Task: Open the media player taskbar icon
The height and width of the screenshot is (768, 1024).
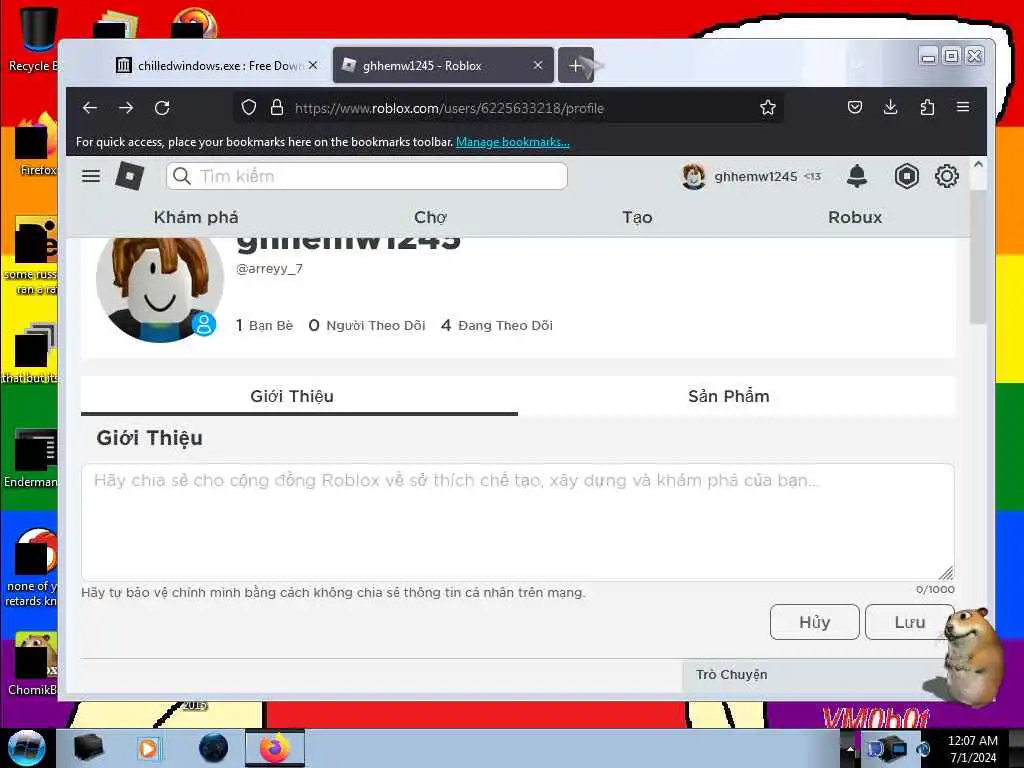Action: 149,748
